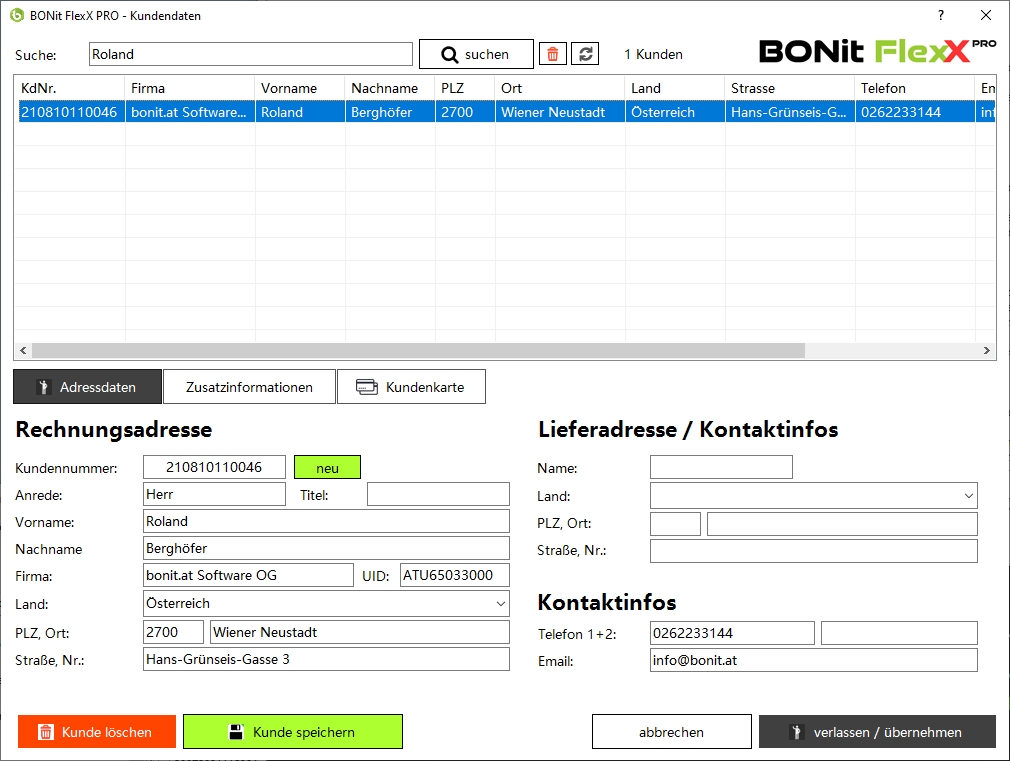Viewport: 1010px width, 761px height.
Task: Focus the delivery Name field
Action: point(721,467)
